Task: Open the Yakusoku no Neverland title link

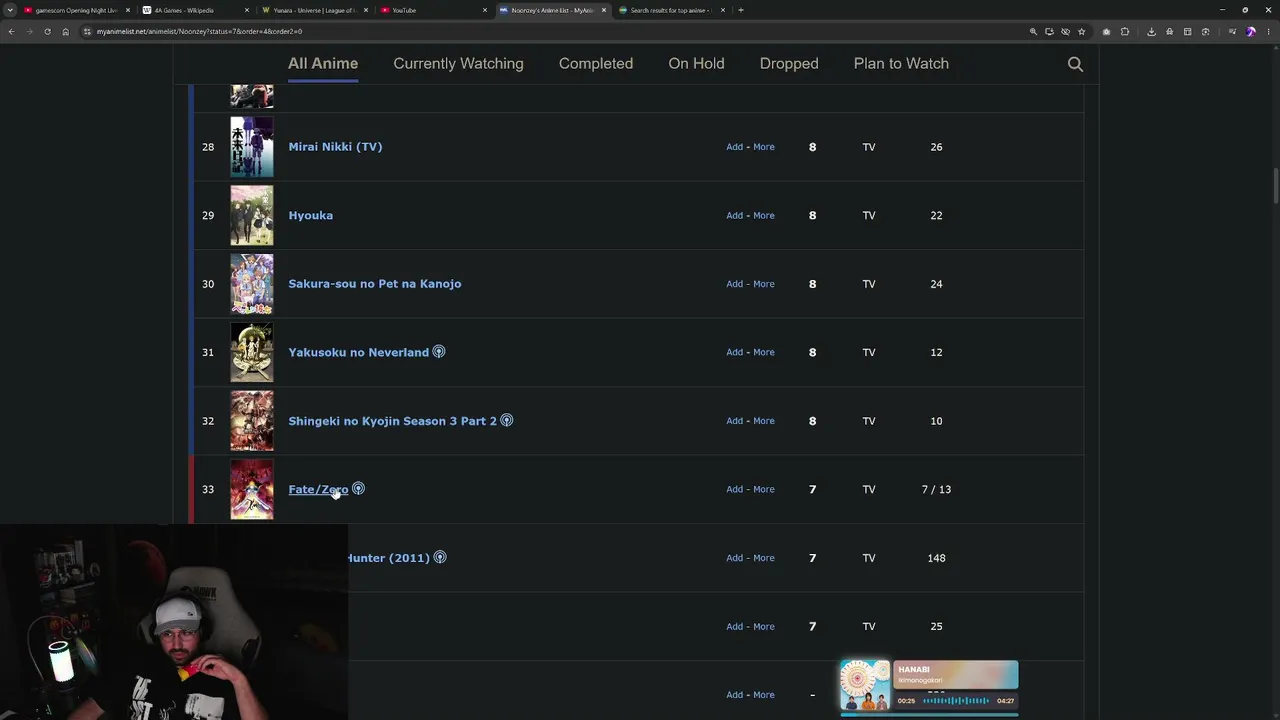Action: pos(358,352)
